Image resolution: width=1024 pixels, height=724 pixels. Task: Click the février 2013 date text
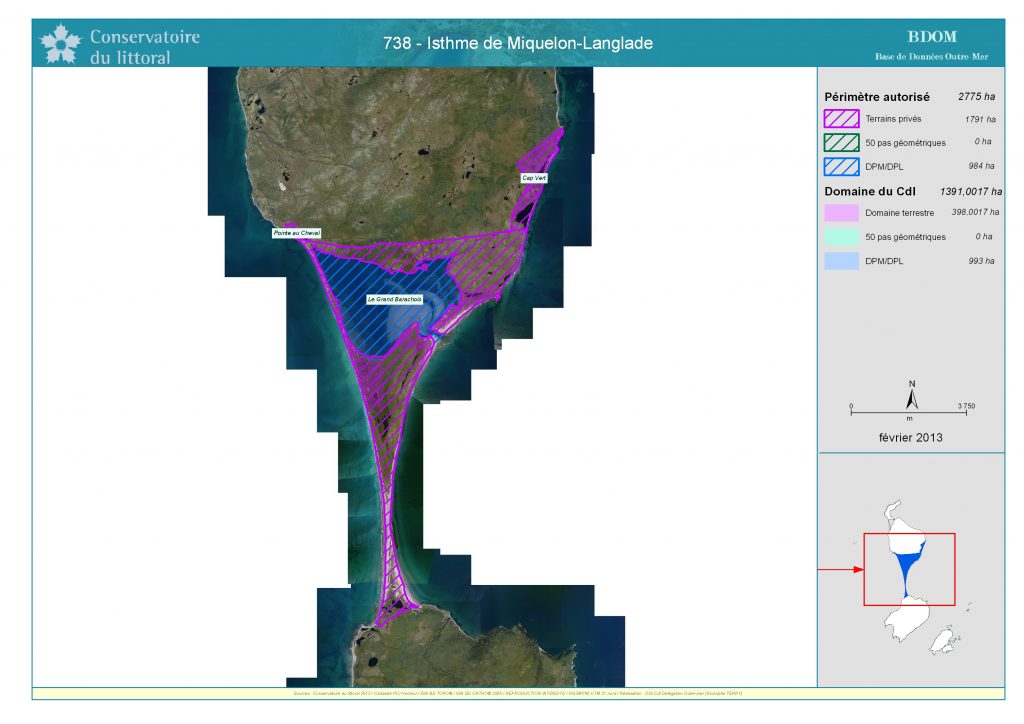click(x=911, y=437)
